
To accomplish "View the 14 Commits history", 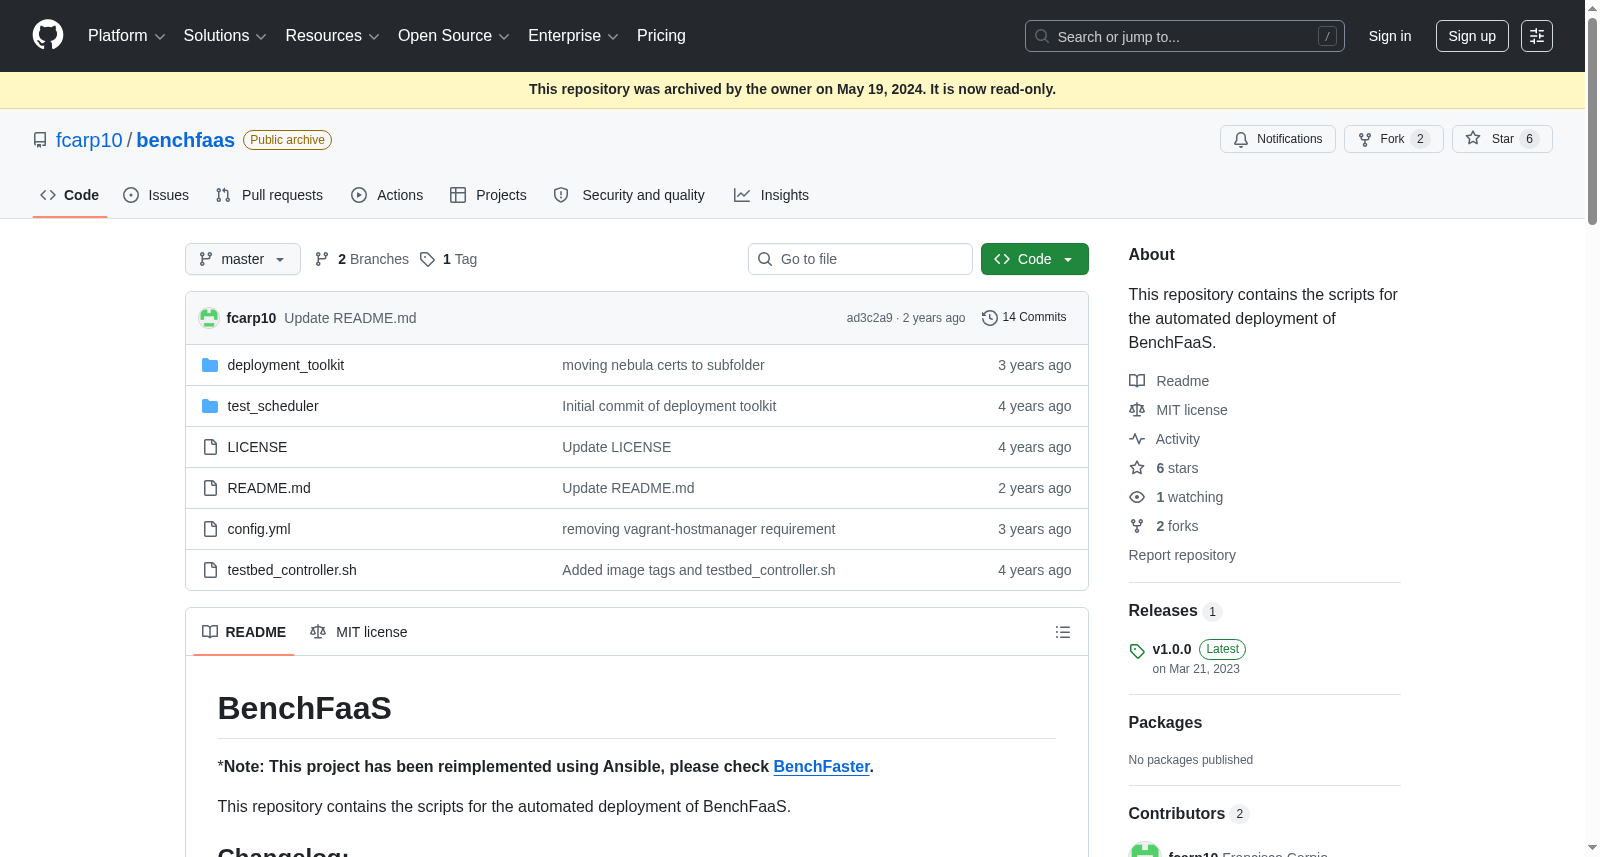I will (1024, 318).
